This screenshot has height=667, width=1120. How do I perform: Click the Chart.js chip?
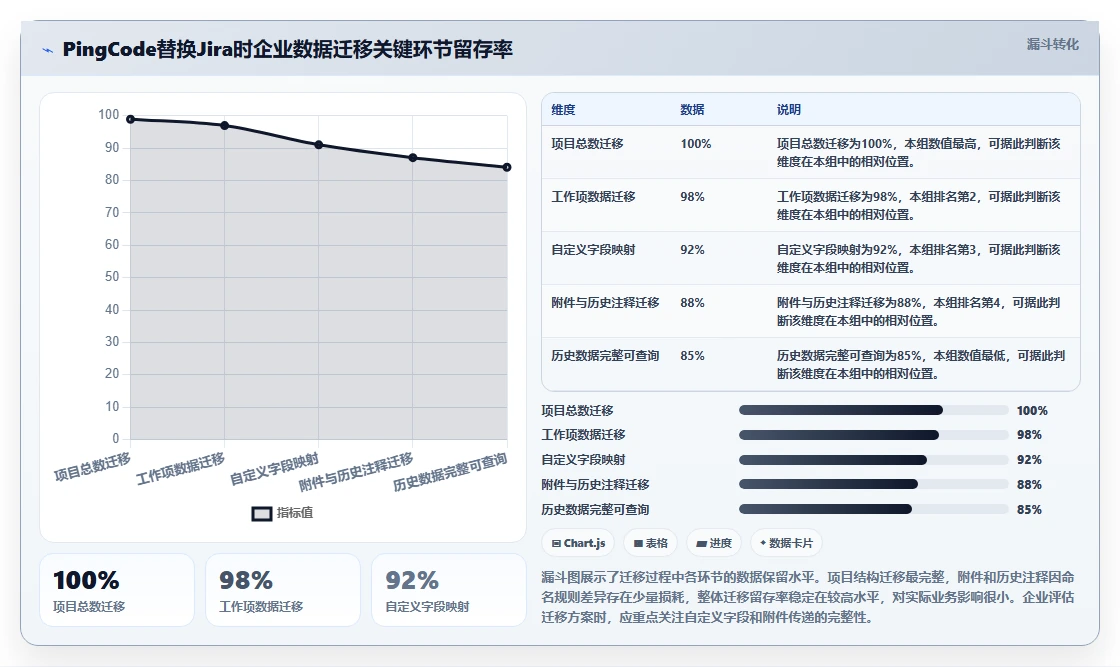[578, 543]
